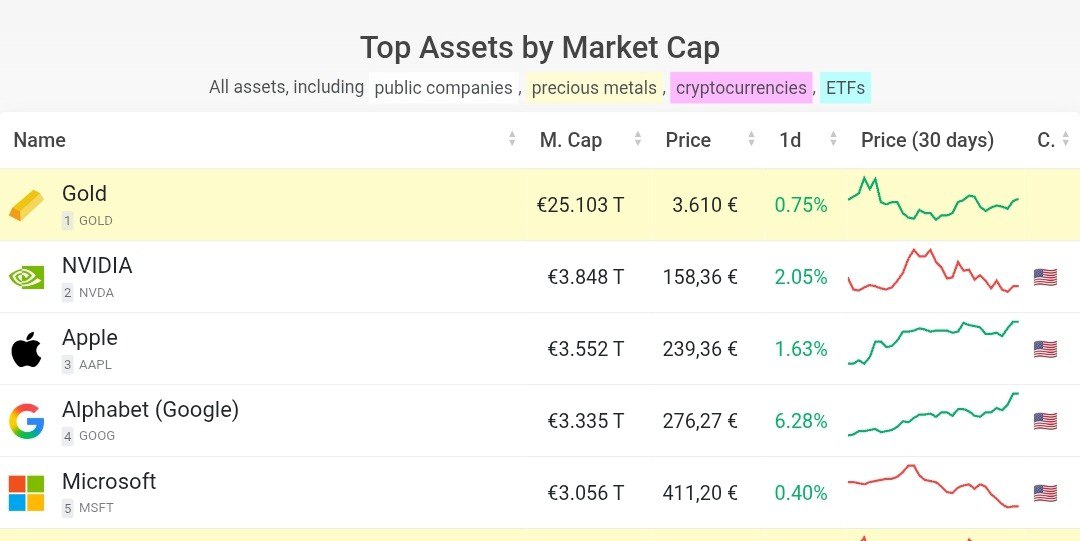Click the Google logo icon

point(26,421)
